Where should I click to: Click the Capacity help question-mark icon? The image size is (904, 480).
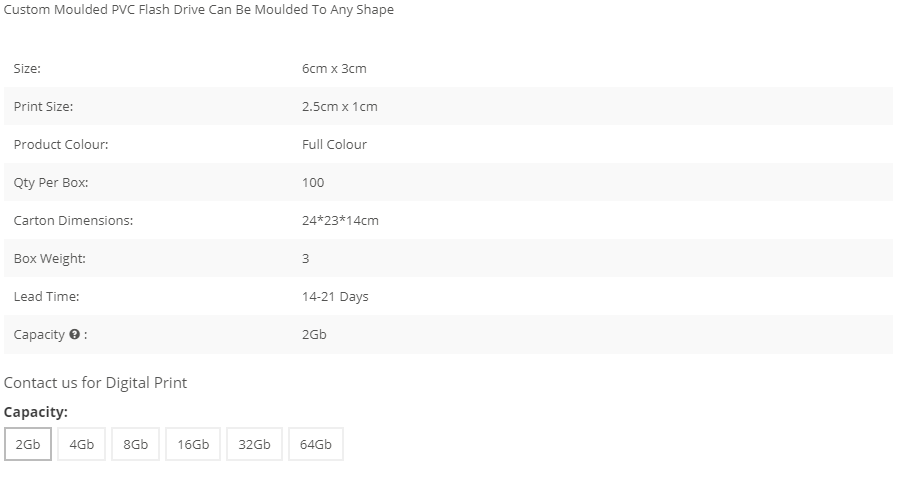tap(74, 334)
